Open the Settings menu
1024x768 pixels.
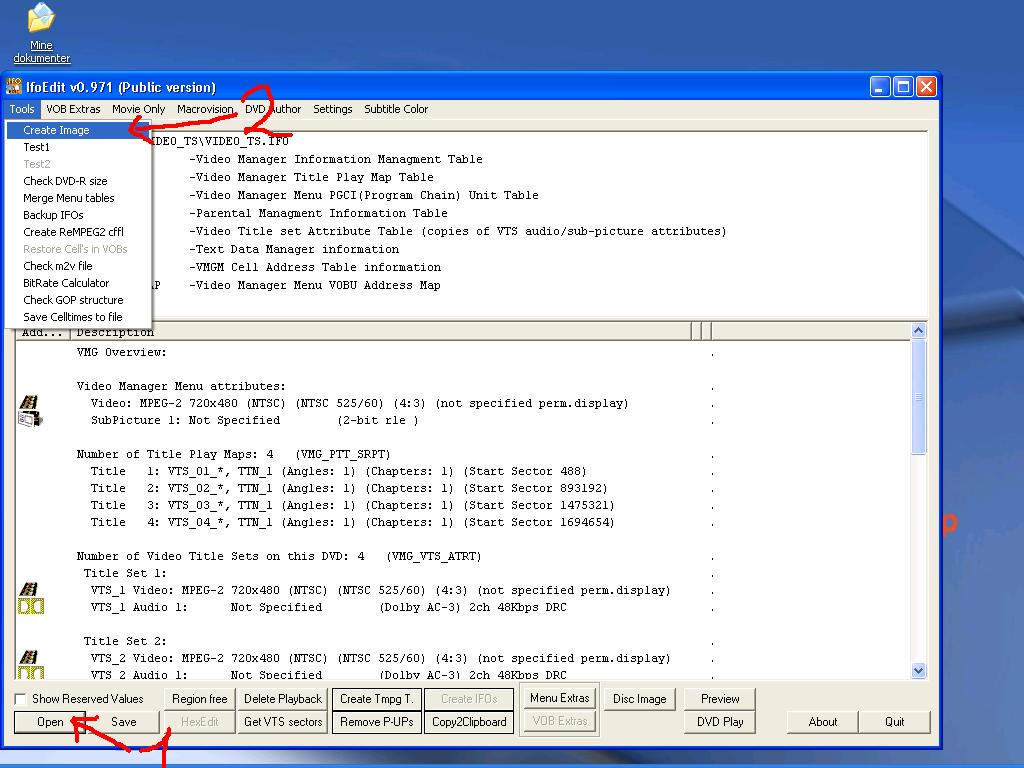[332, 109]
